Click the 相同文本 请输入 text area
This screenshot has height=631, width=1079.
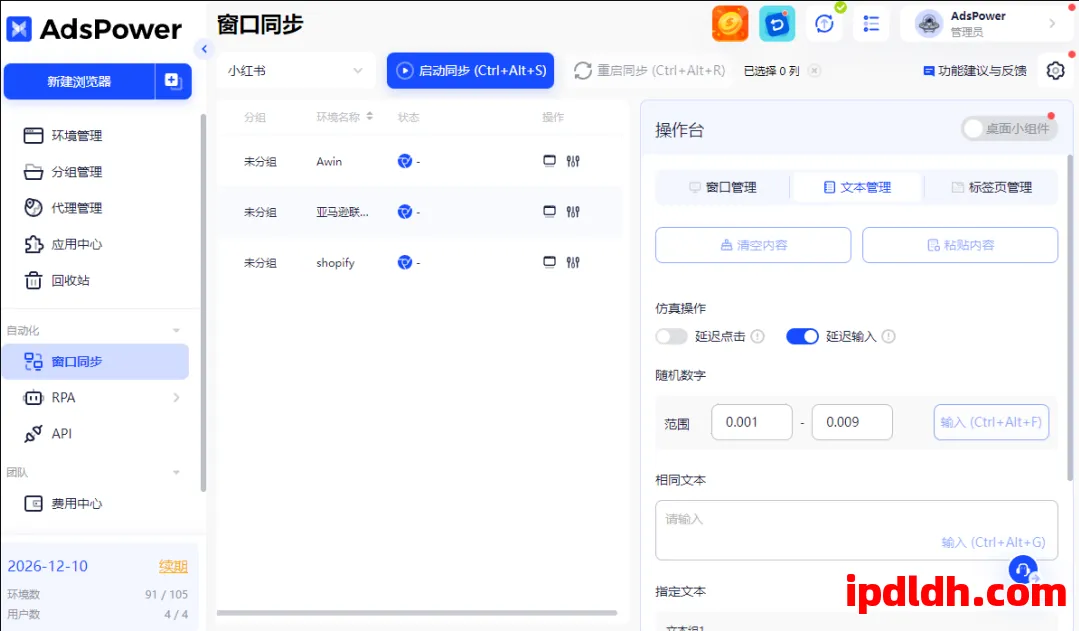[x=856, y=530]
